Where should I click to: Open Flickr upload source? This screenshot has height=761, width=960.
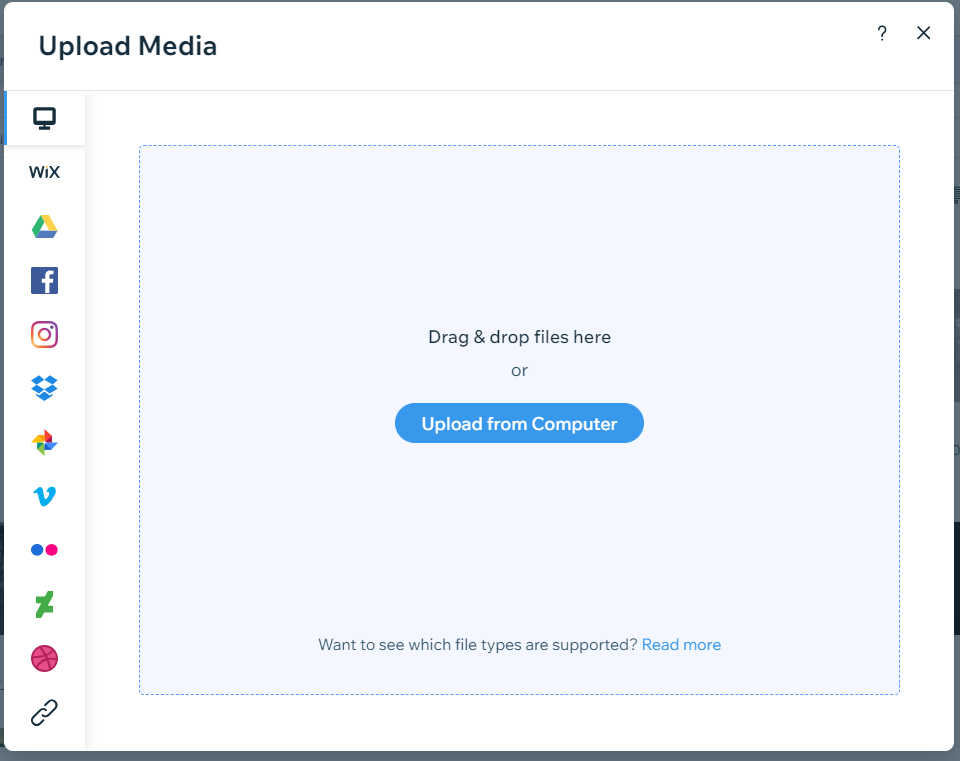(x=45, y=550)
